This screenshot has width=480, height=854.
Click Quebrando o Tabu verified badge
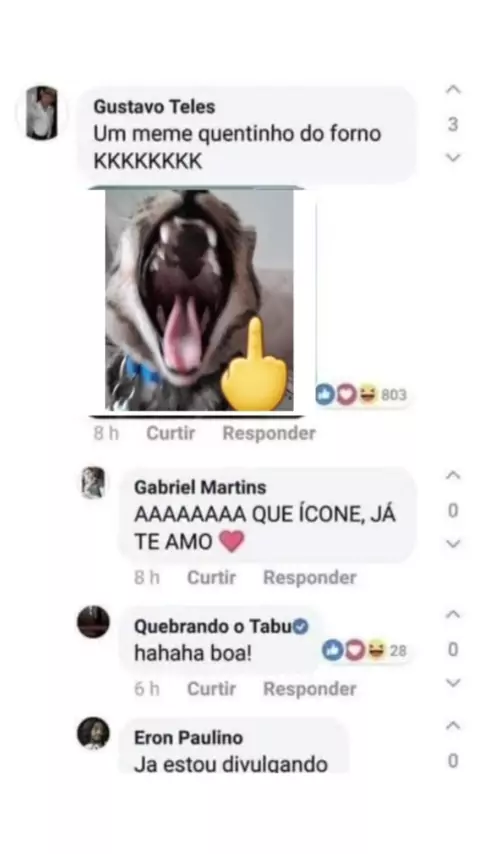301,627
